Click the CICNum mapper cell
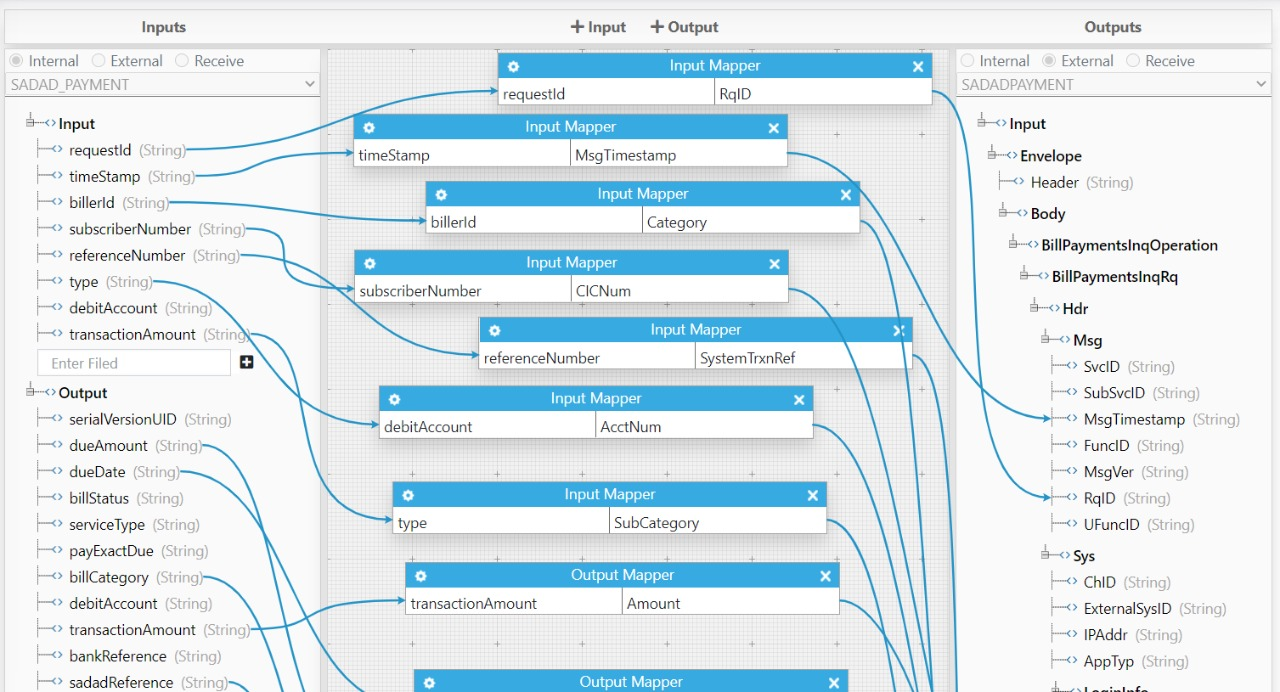 679,291
